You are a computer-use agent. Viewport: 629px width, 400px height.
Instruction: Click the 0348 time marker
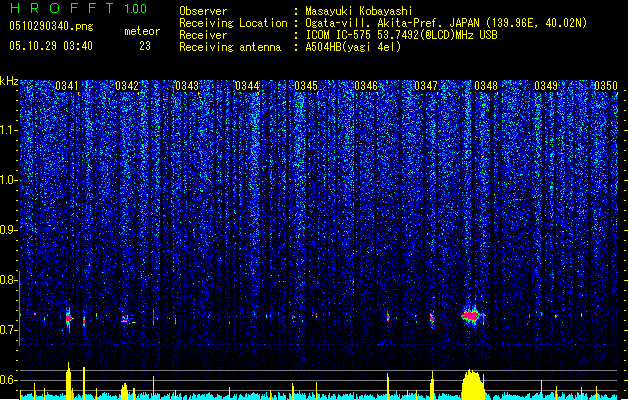486,86
